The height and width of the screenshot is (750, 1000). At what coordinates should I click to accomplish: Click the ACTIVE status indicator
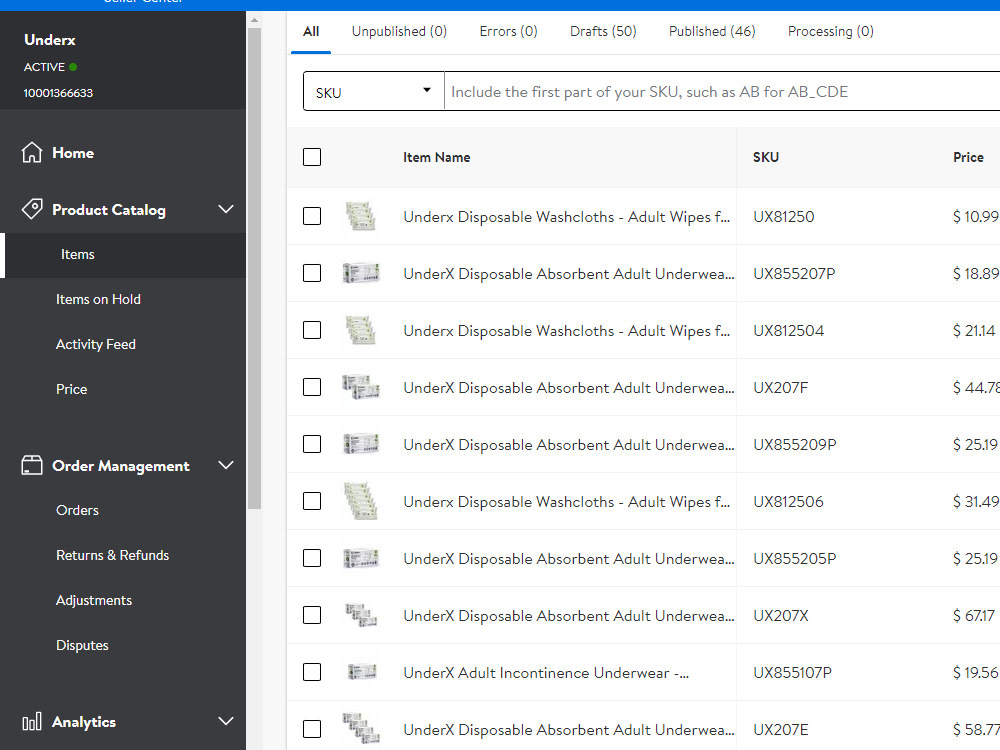(x=50, y=67)
